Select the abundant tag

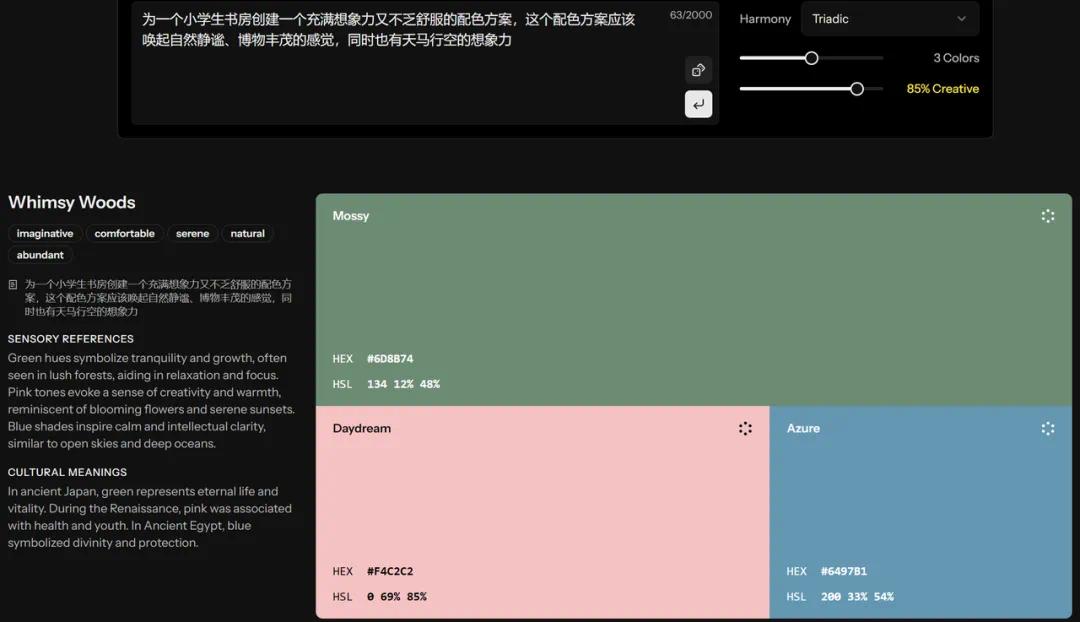(x=40, y=254)
